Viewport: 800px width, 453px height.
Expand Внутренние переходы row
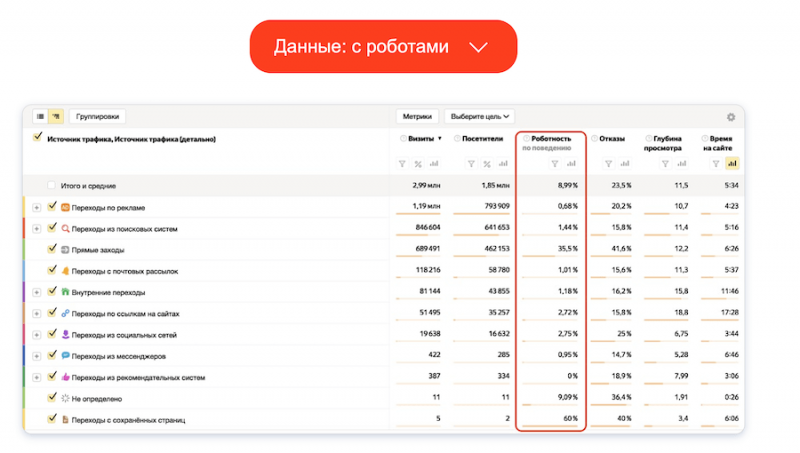[x=37, y=292]
